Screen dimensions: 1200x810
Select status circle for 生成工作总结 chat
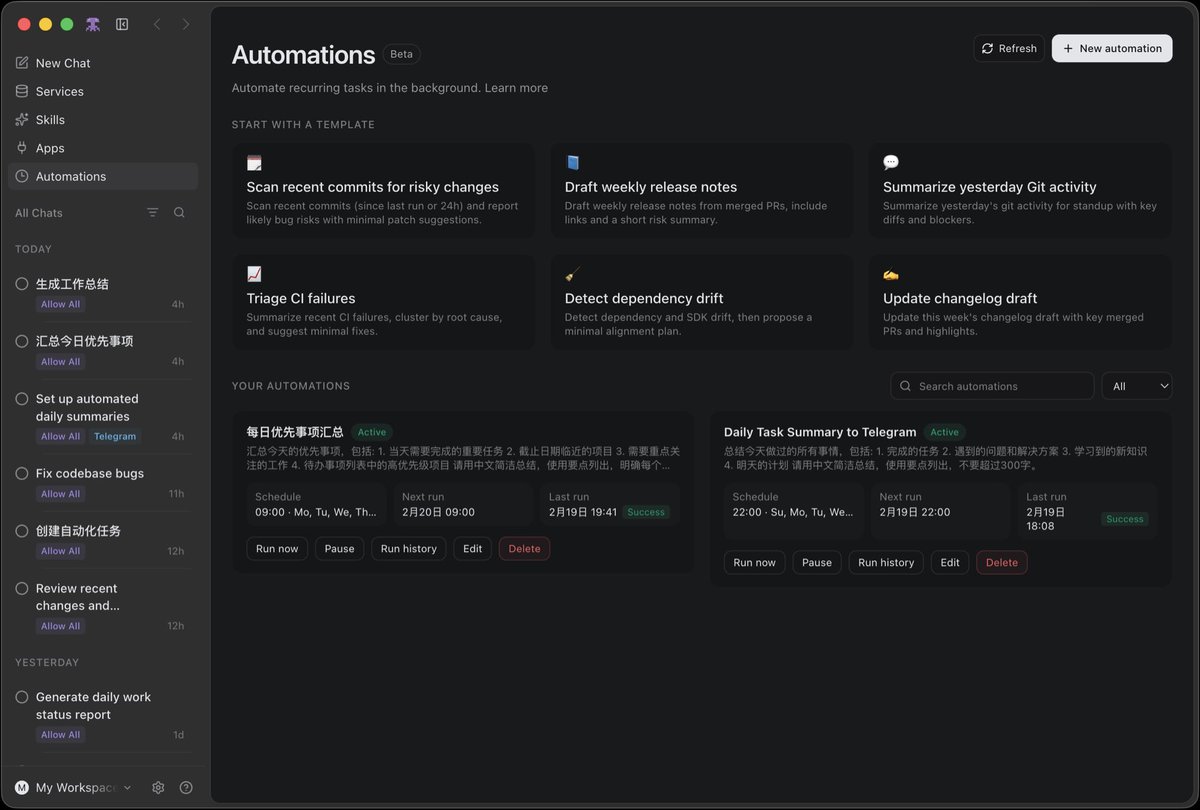tap(22, 284)
